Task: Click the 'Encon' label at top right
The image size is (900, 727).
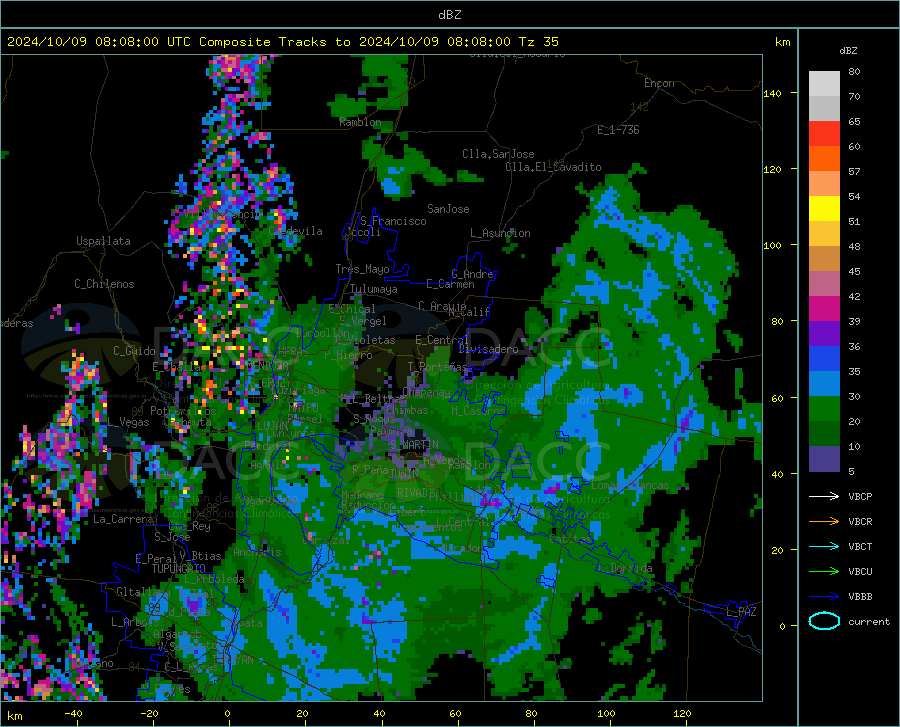Action: click(659, 83)
